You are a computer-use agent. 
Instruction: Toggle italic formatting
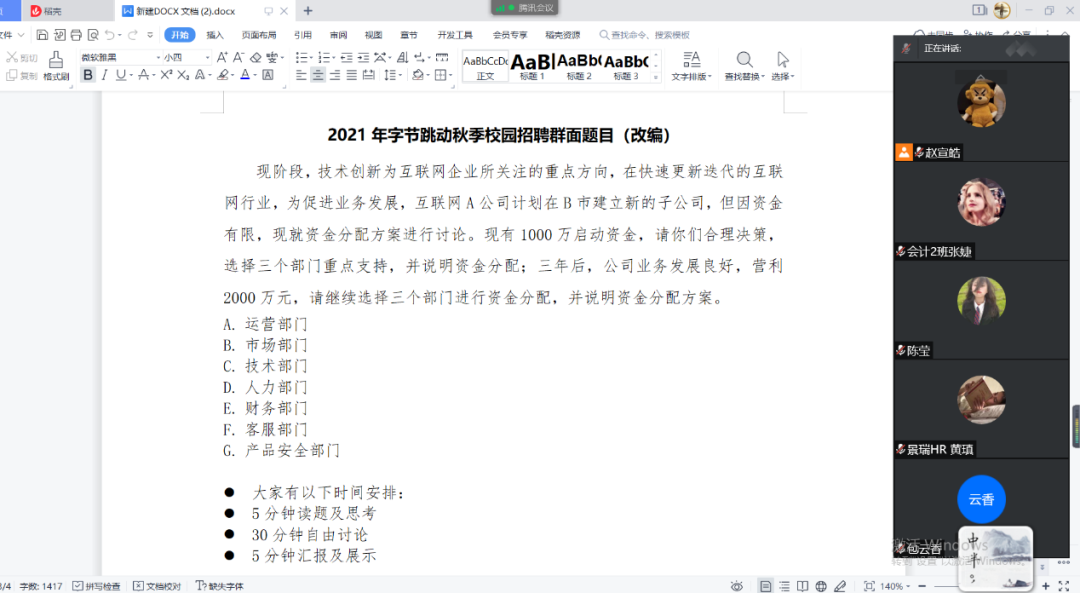[105, 75]
